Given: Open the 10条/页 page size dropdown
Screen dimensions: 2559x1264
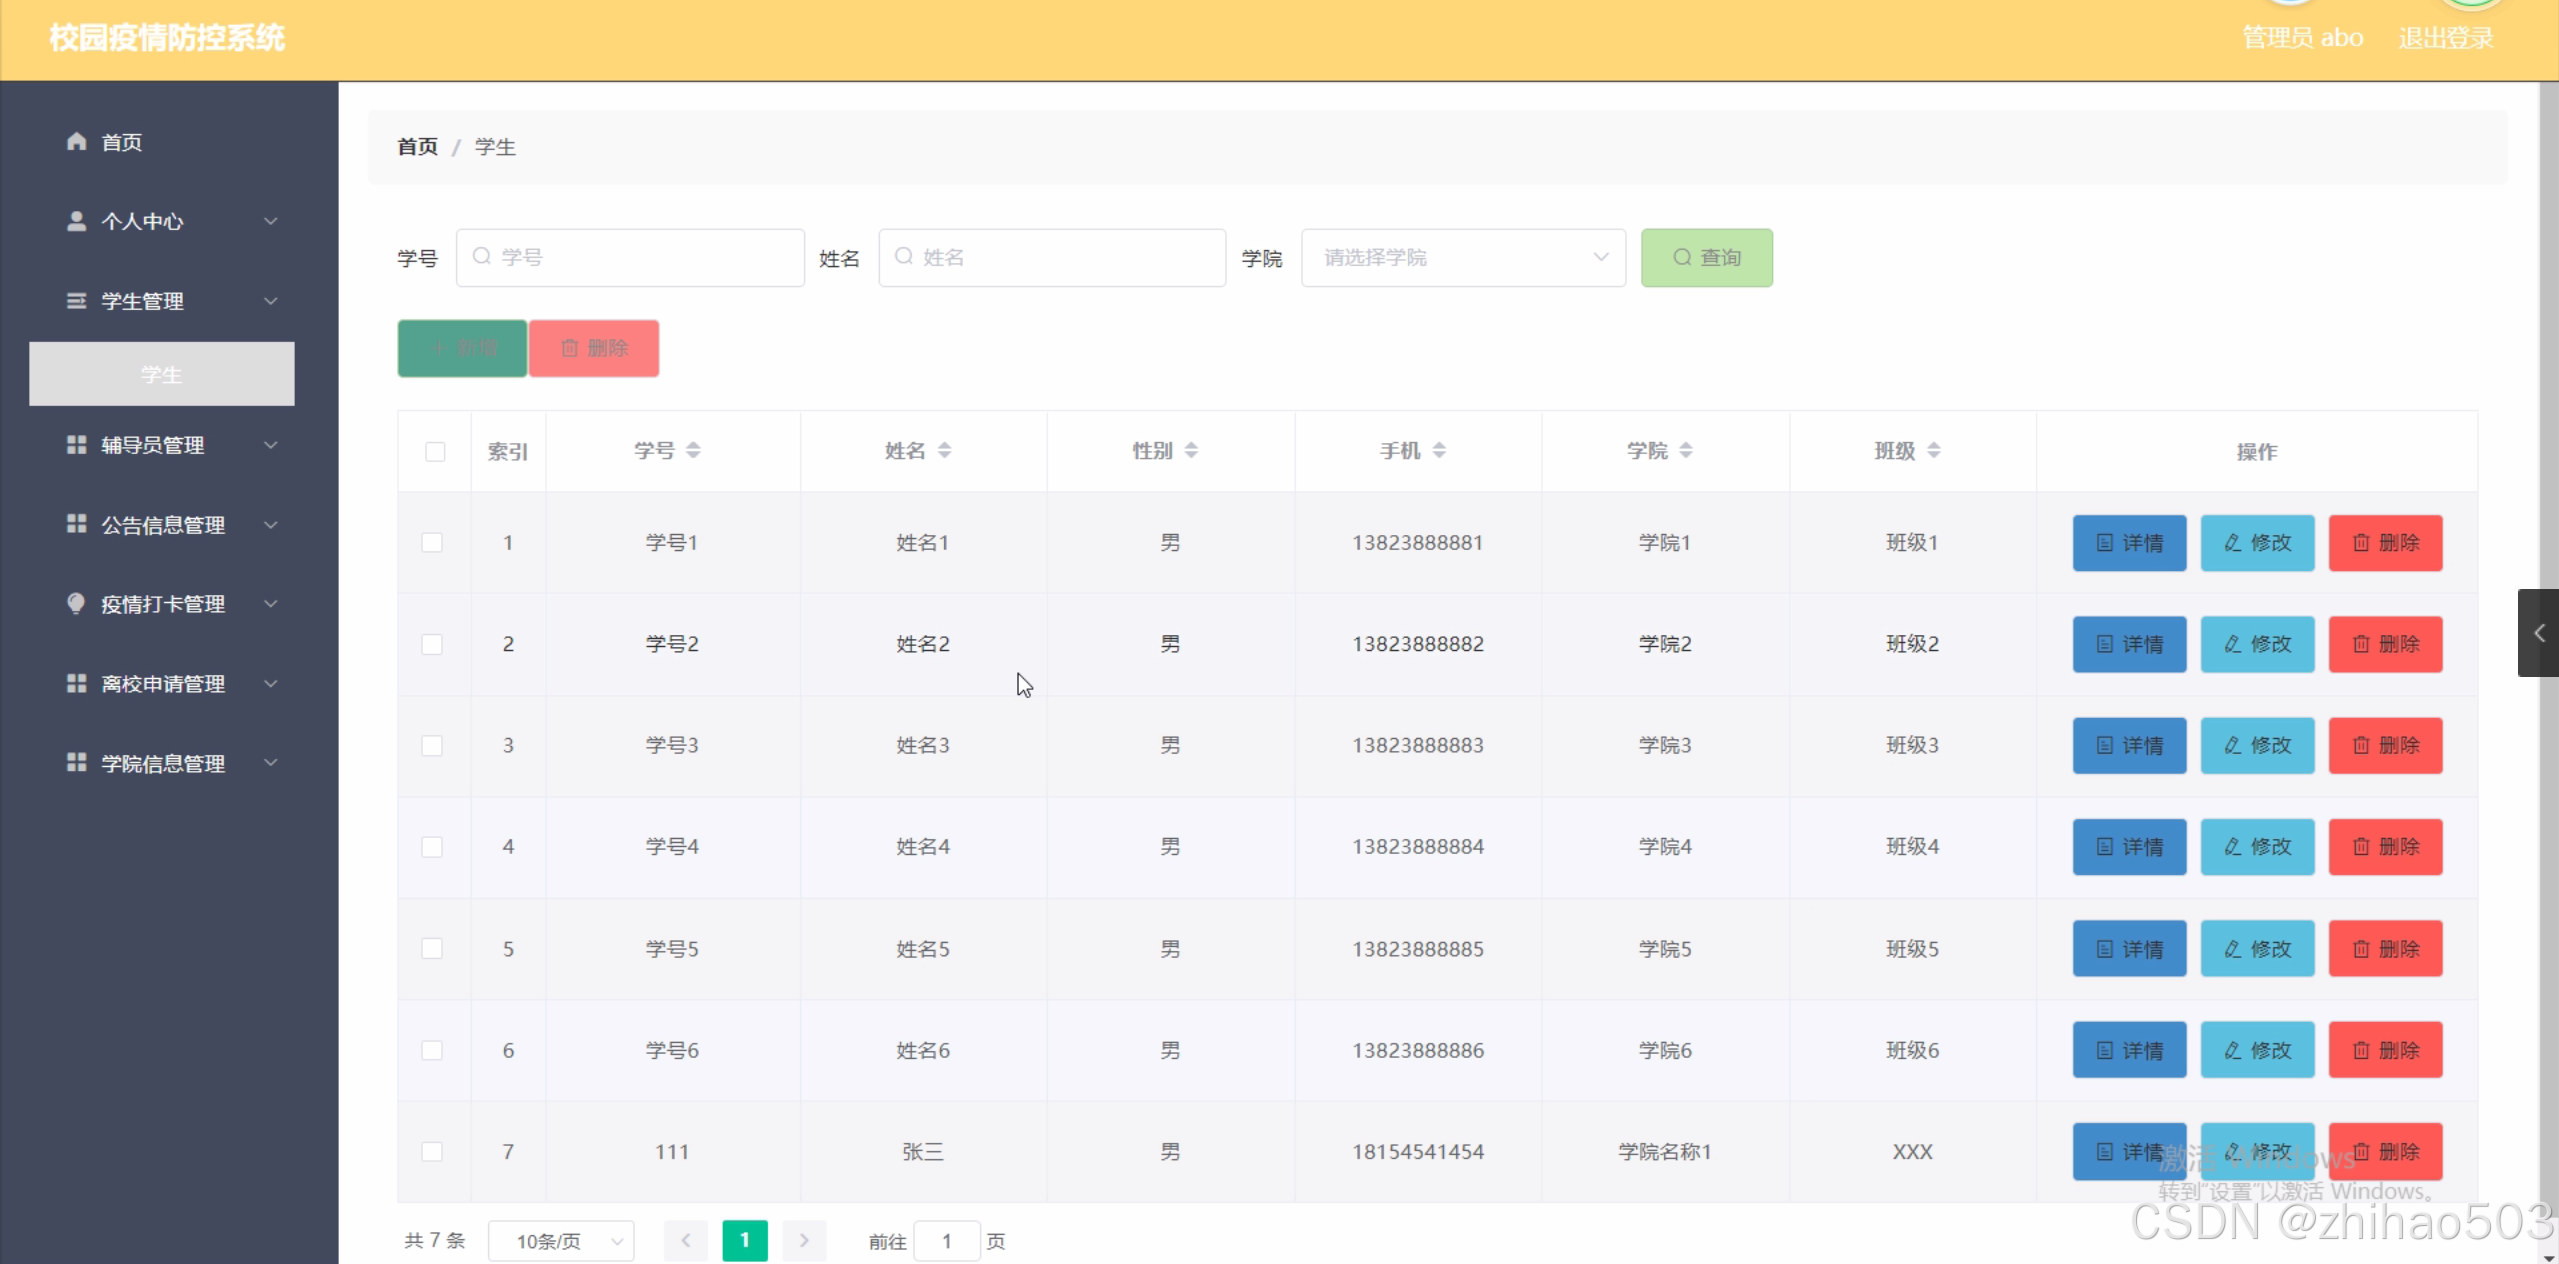Looking at the screenshot, I should click(x=561, y=1241).
